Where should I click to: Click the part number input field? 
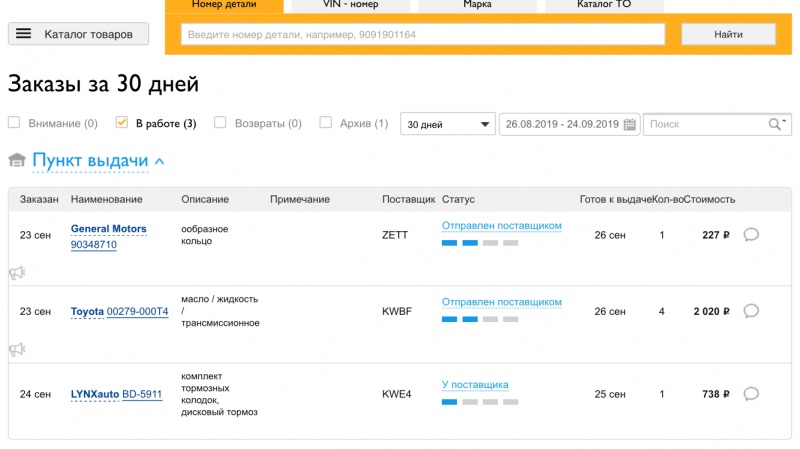pyautogui.click(x=422, y=34)
